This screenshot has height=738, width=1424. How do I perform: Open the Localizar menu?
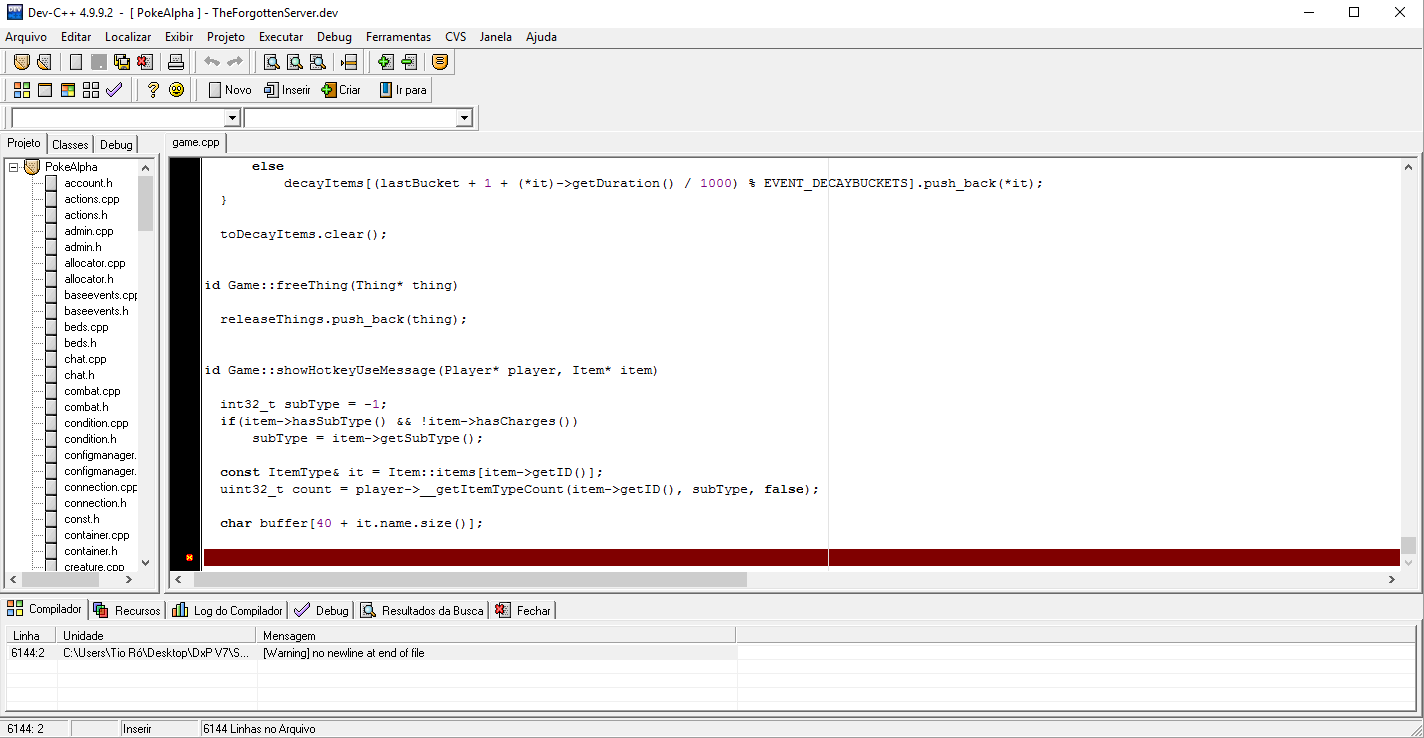pos(128,37)
